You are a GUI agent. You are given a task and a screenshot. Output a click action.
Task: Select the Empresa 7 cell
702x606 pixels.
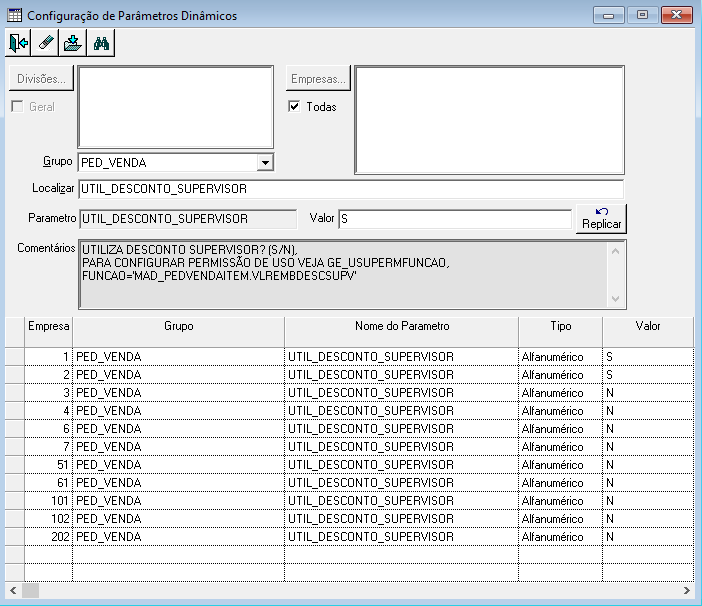pos(48,447)
